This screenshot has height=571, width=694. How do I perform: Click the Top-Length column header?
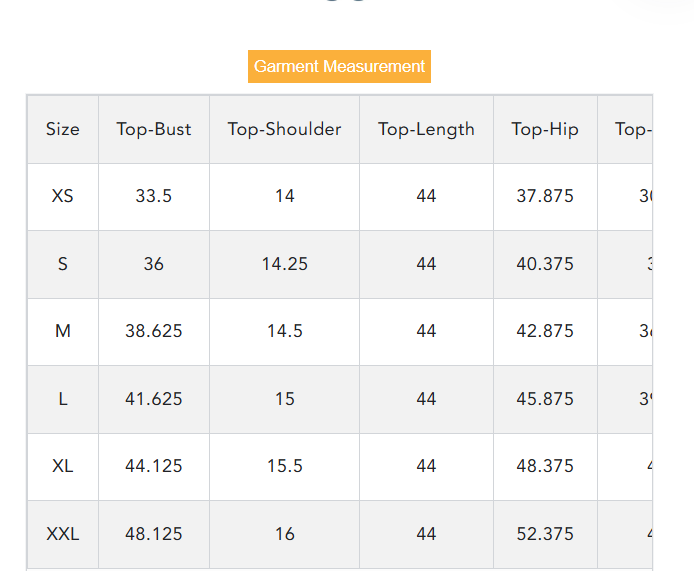426,129
